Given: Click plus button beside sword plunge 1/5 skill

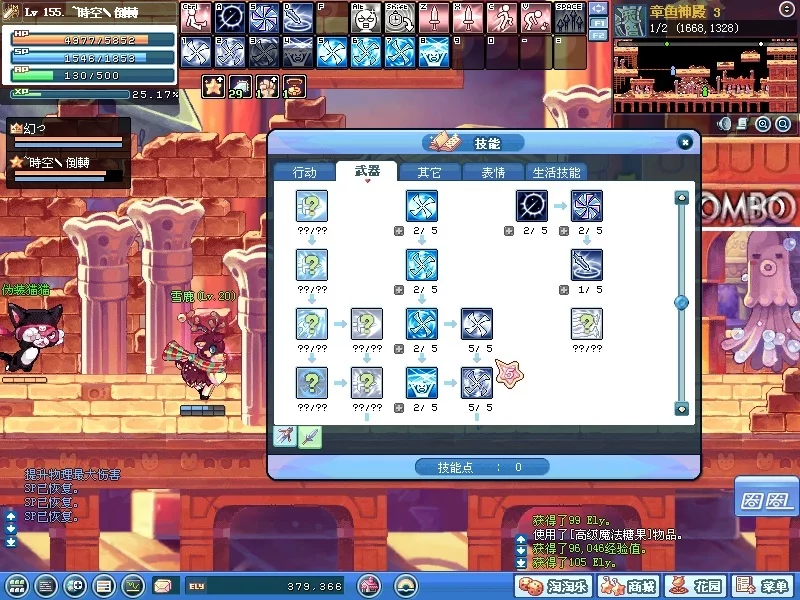Looking at the screenshot, I should [x=564, y=290].
